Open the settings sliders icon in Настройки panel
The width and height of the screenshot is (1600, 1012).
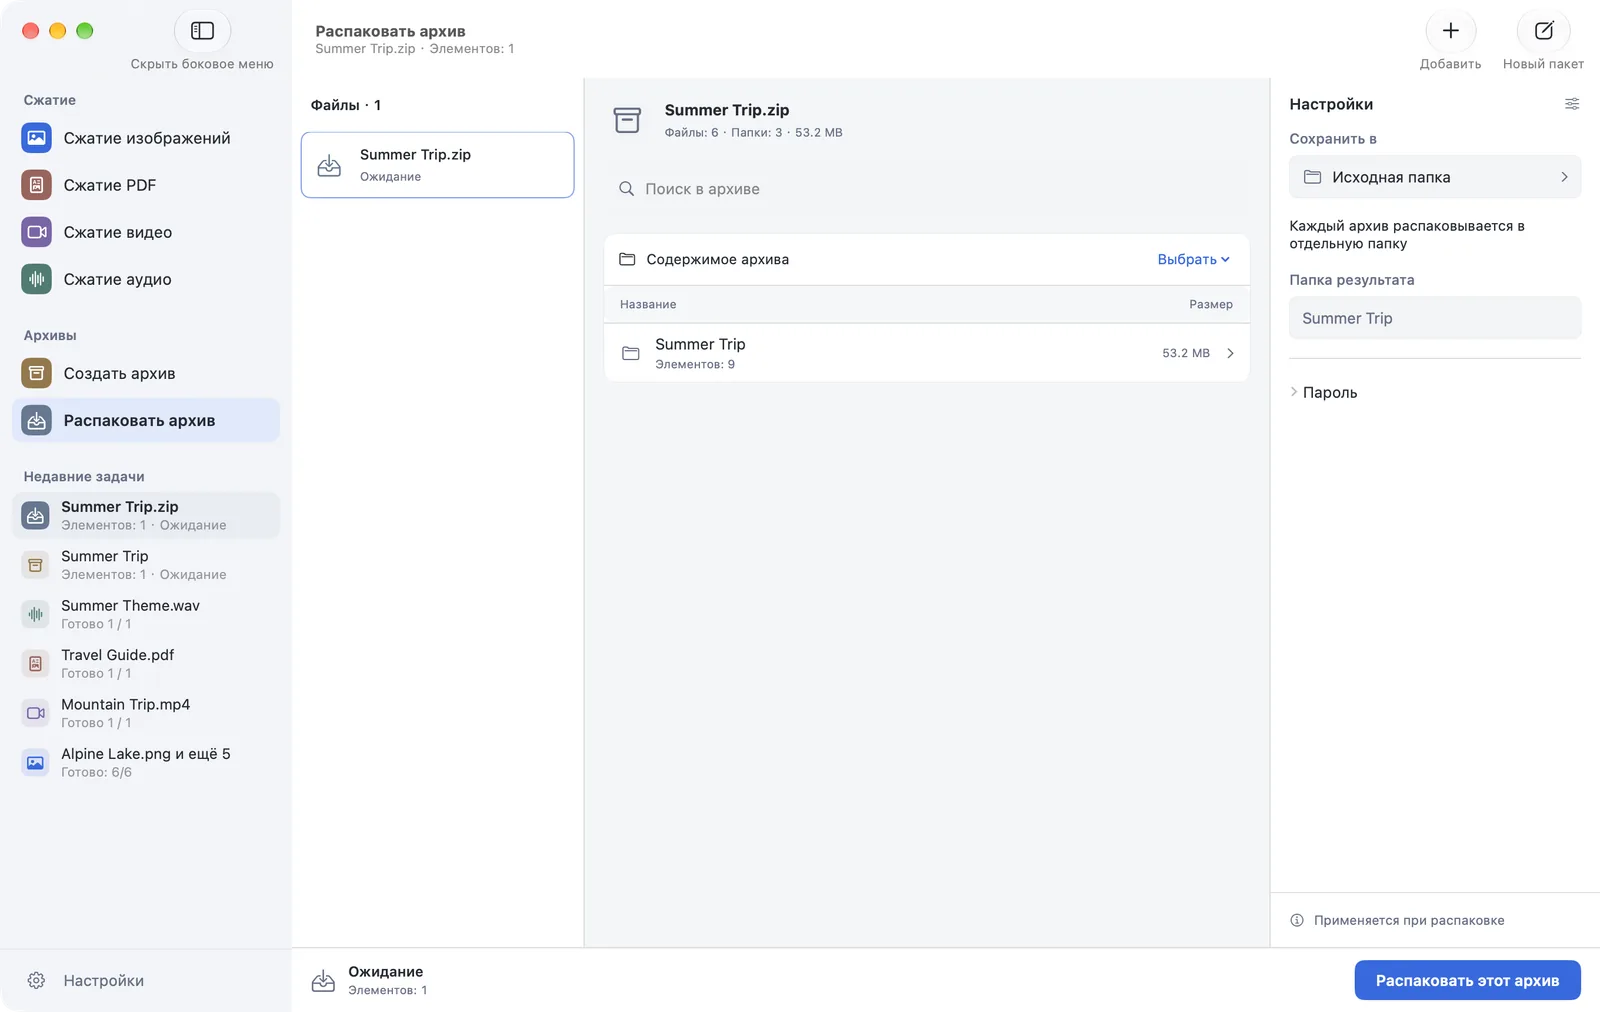pyautogui.click(x=1572, y=104)
